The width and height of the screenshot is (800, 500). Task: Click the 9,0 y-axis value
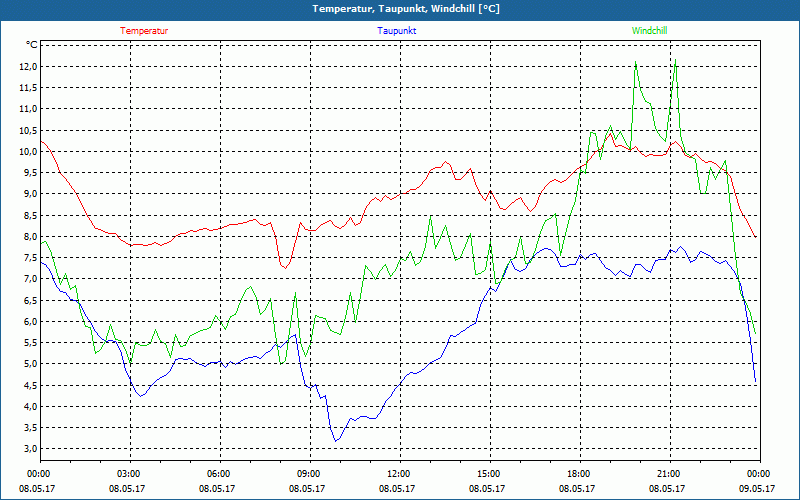point(31,194)
